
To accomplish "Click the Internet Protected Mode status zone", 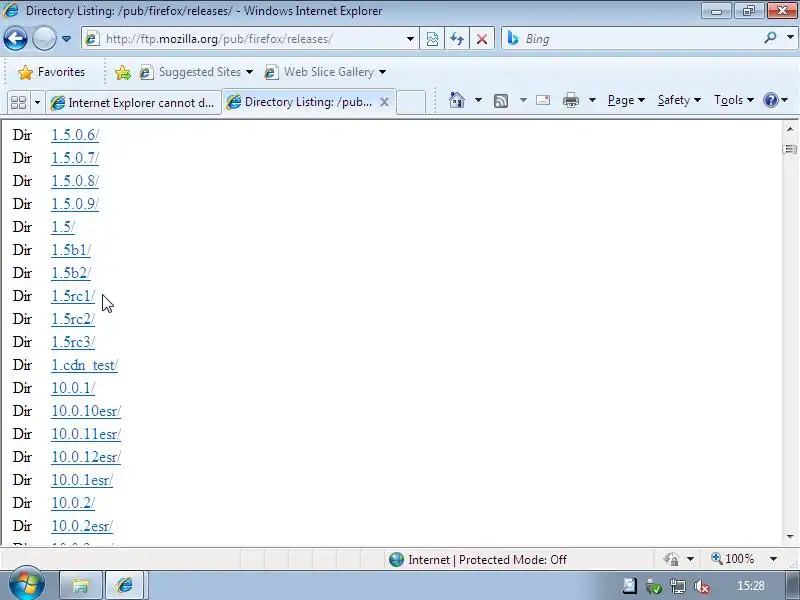I will coord(478,560).
